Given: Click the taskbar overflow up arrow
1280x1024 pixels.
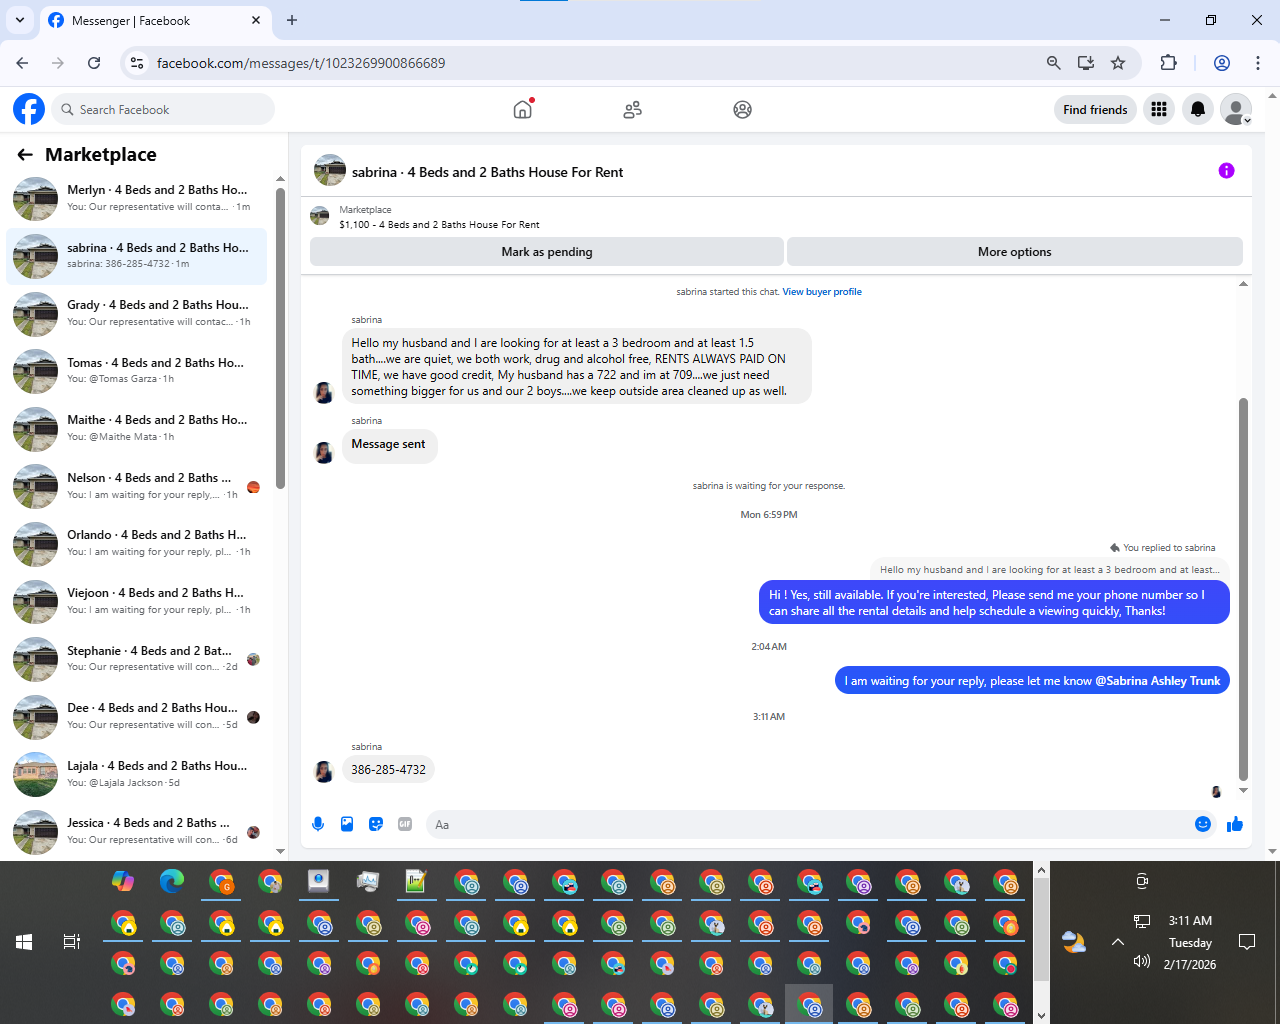Looking at the screenshot, I should pyautogui.click(x=1041, y=870).
